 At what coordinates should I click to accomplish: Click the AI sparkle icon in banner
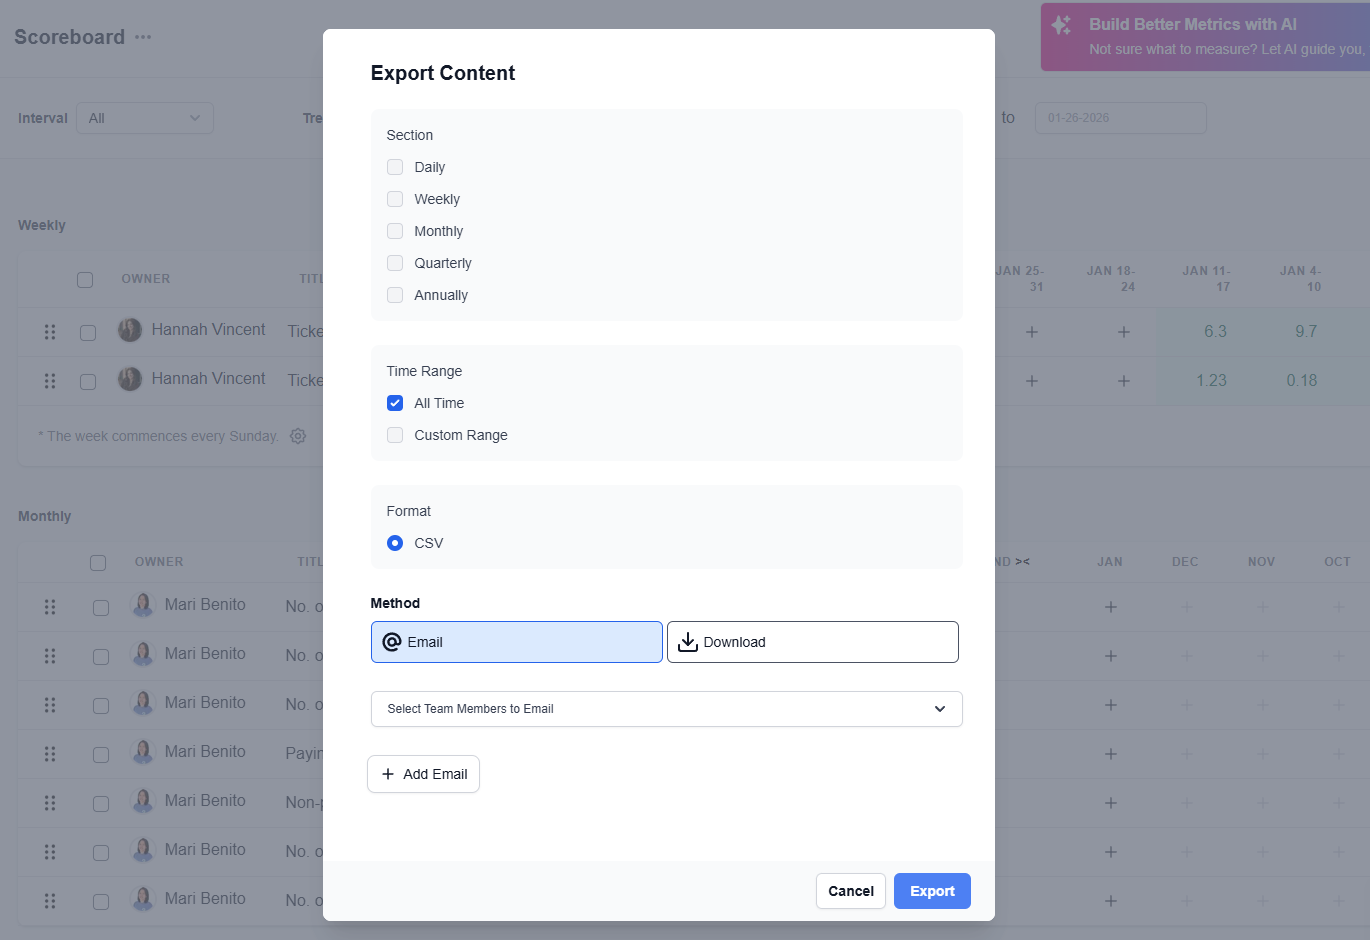click(x=1062, y=26)
